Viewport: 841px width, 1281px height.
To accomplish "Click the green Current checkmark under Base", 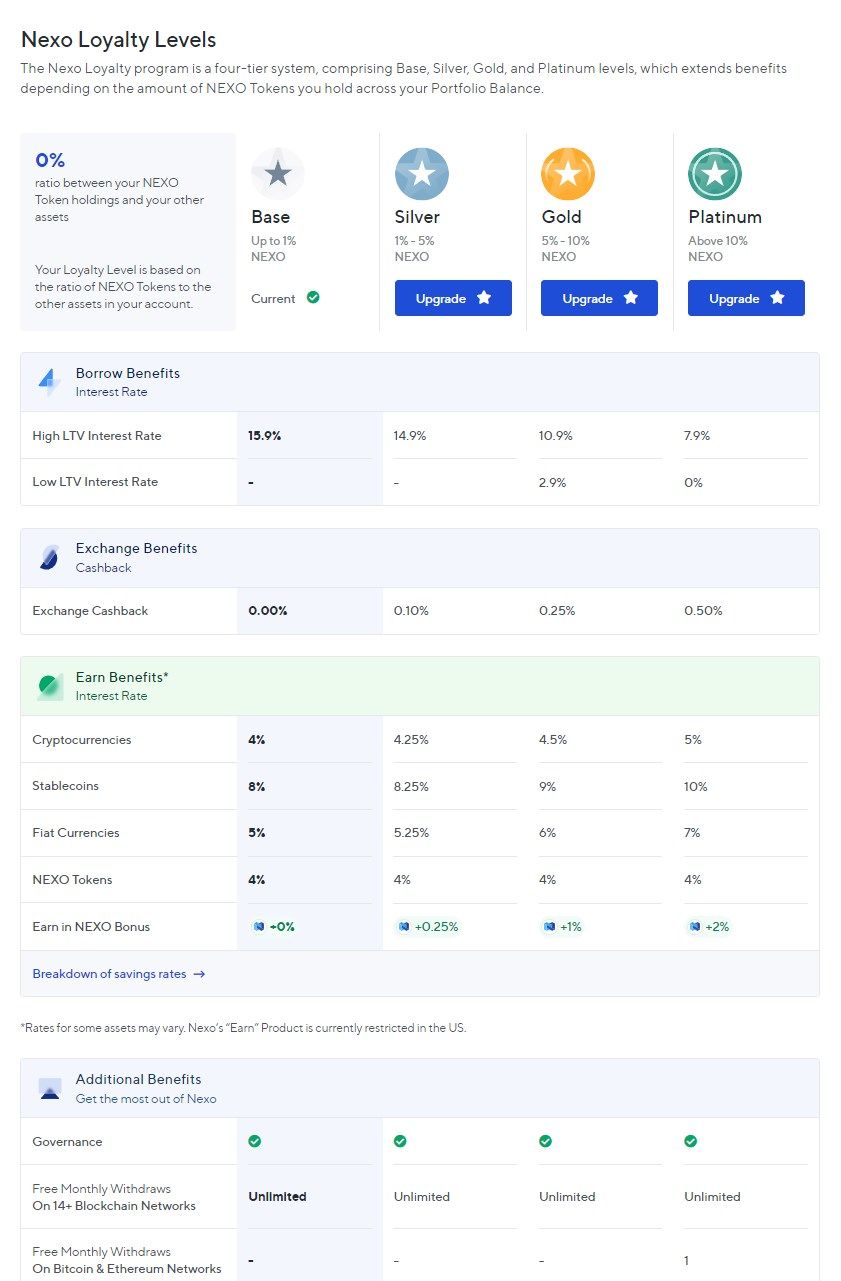I will coord(313,297).
